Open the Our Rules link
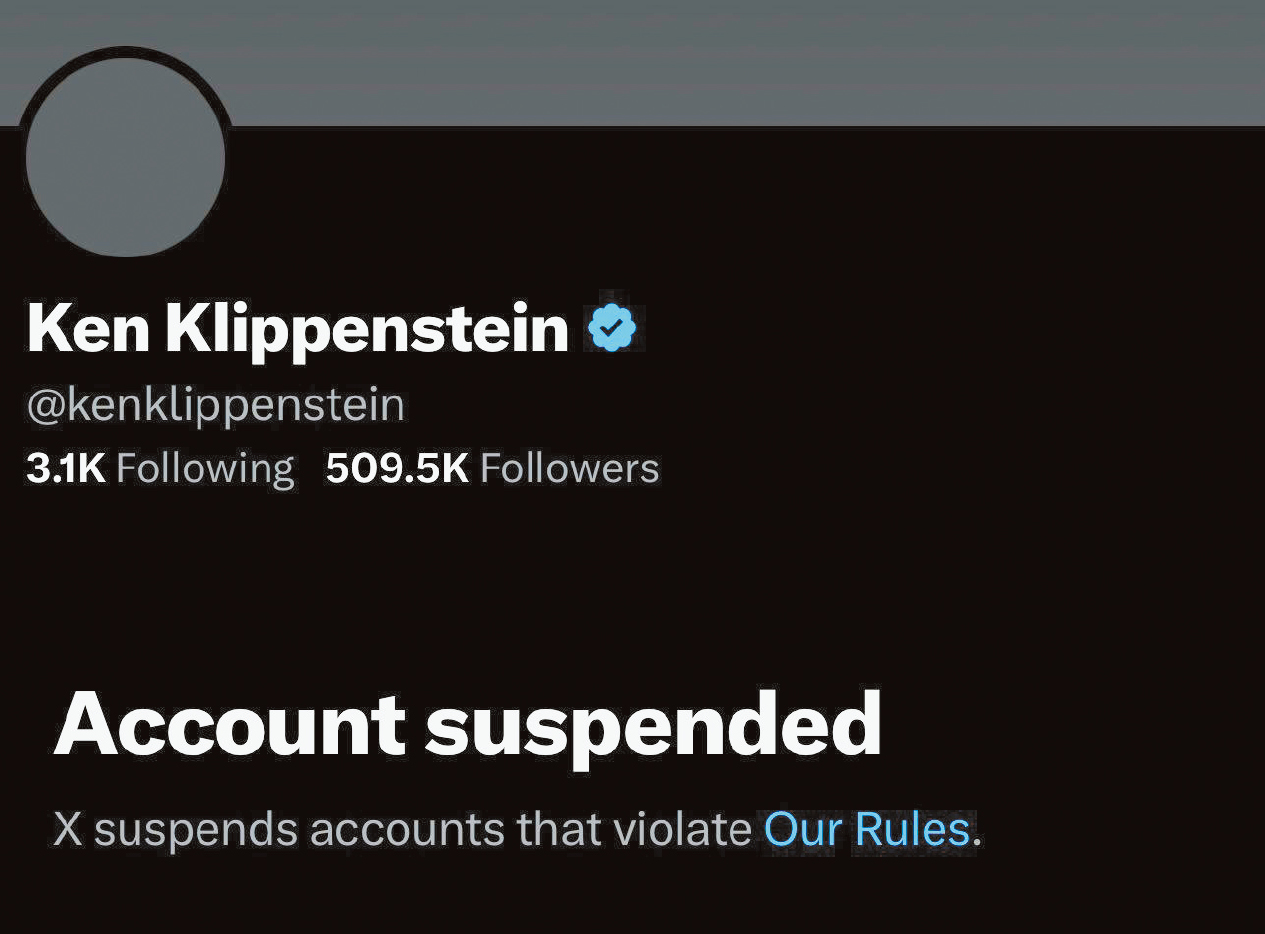This screenshot has width=1265, height=934. pos(867,829)
